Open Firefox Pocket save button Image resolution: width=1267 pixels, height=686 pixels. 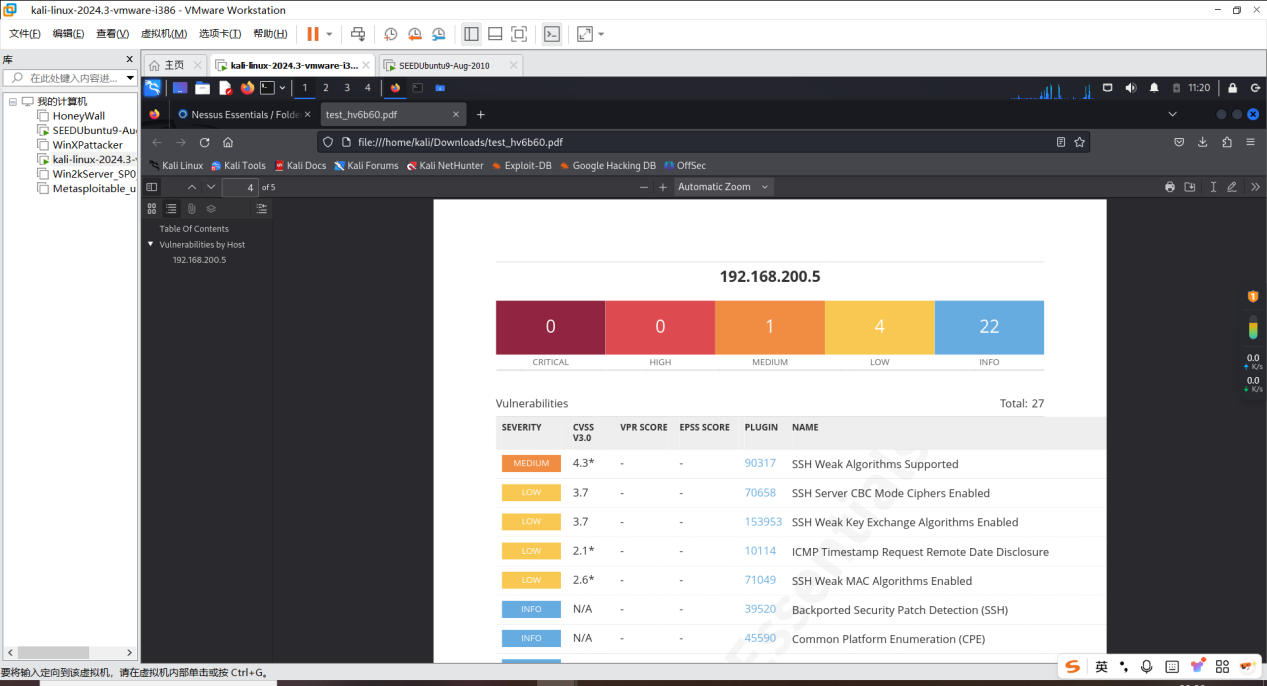[x=1179, y=142]
